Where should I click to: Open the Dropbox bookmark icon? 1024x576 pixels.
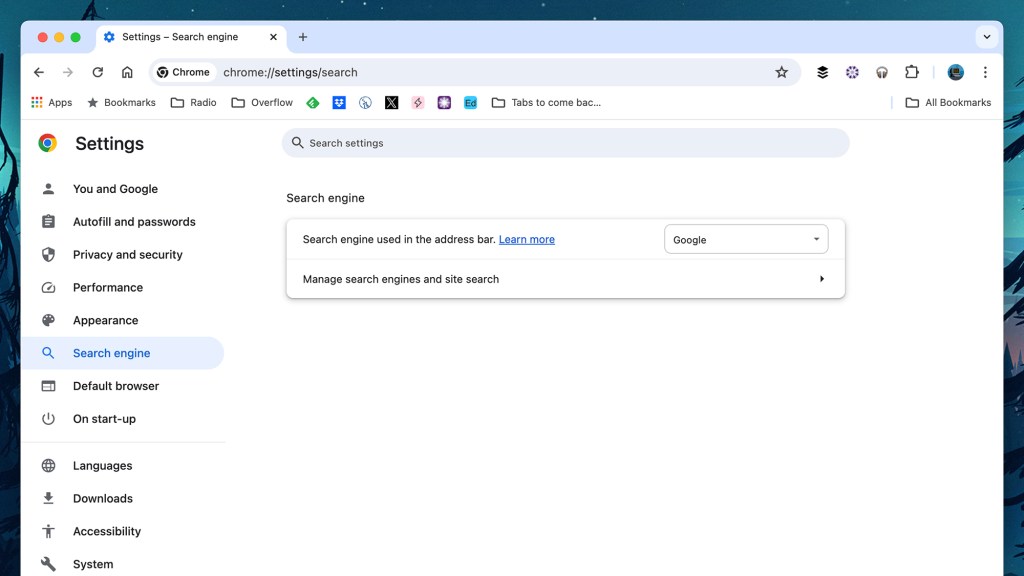[339, 102]
